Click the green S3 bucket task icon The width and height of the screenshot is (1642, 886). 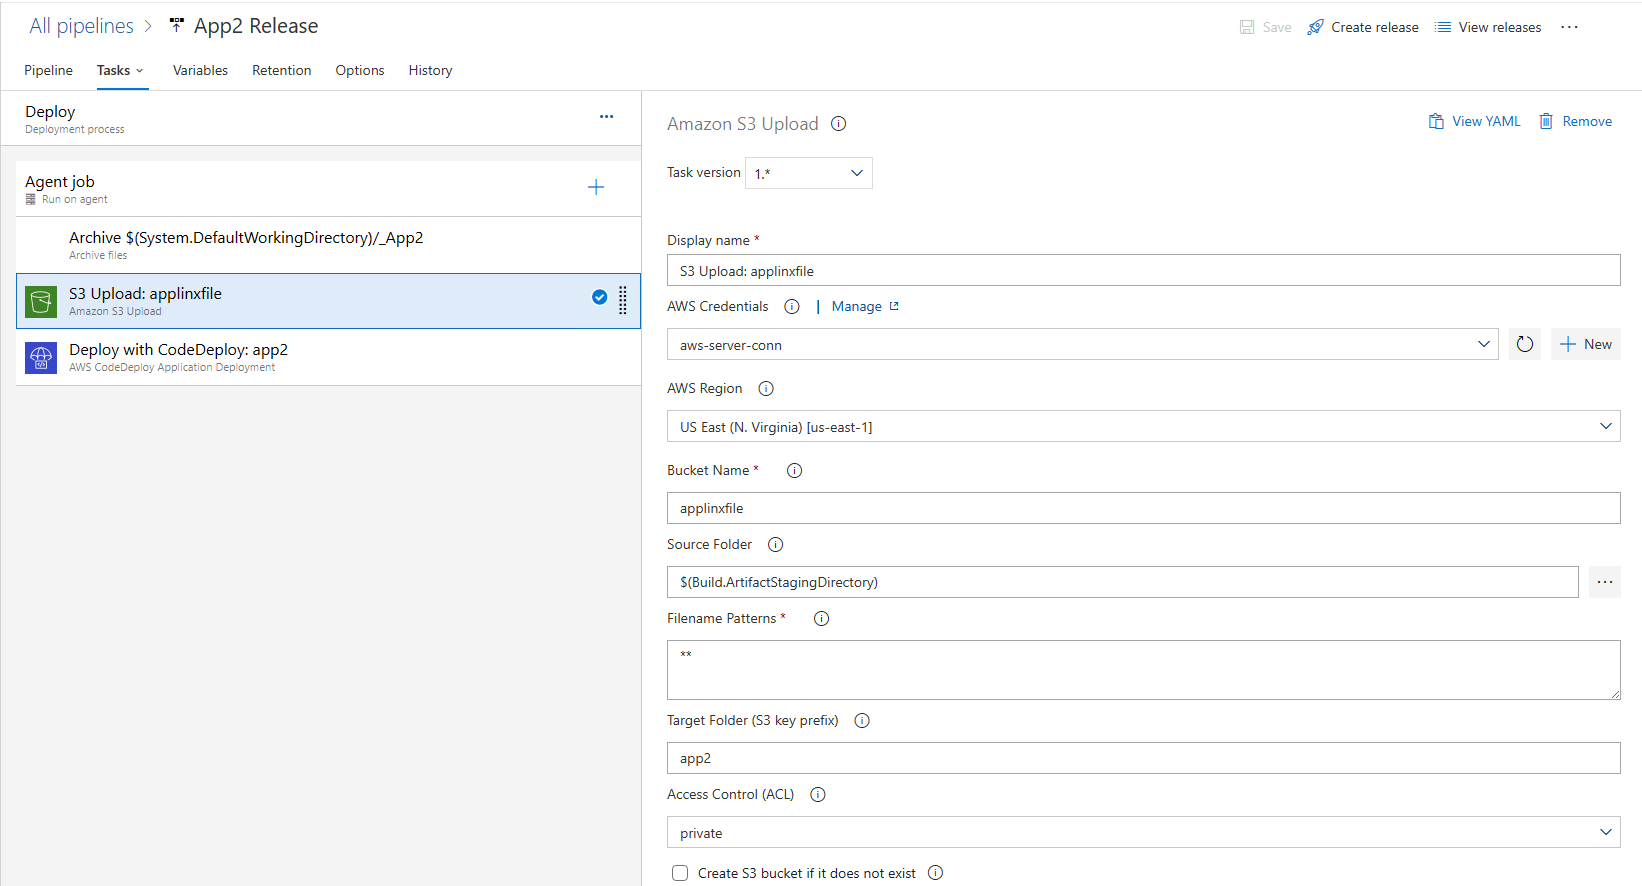coord(41,301)
